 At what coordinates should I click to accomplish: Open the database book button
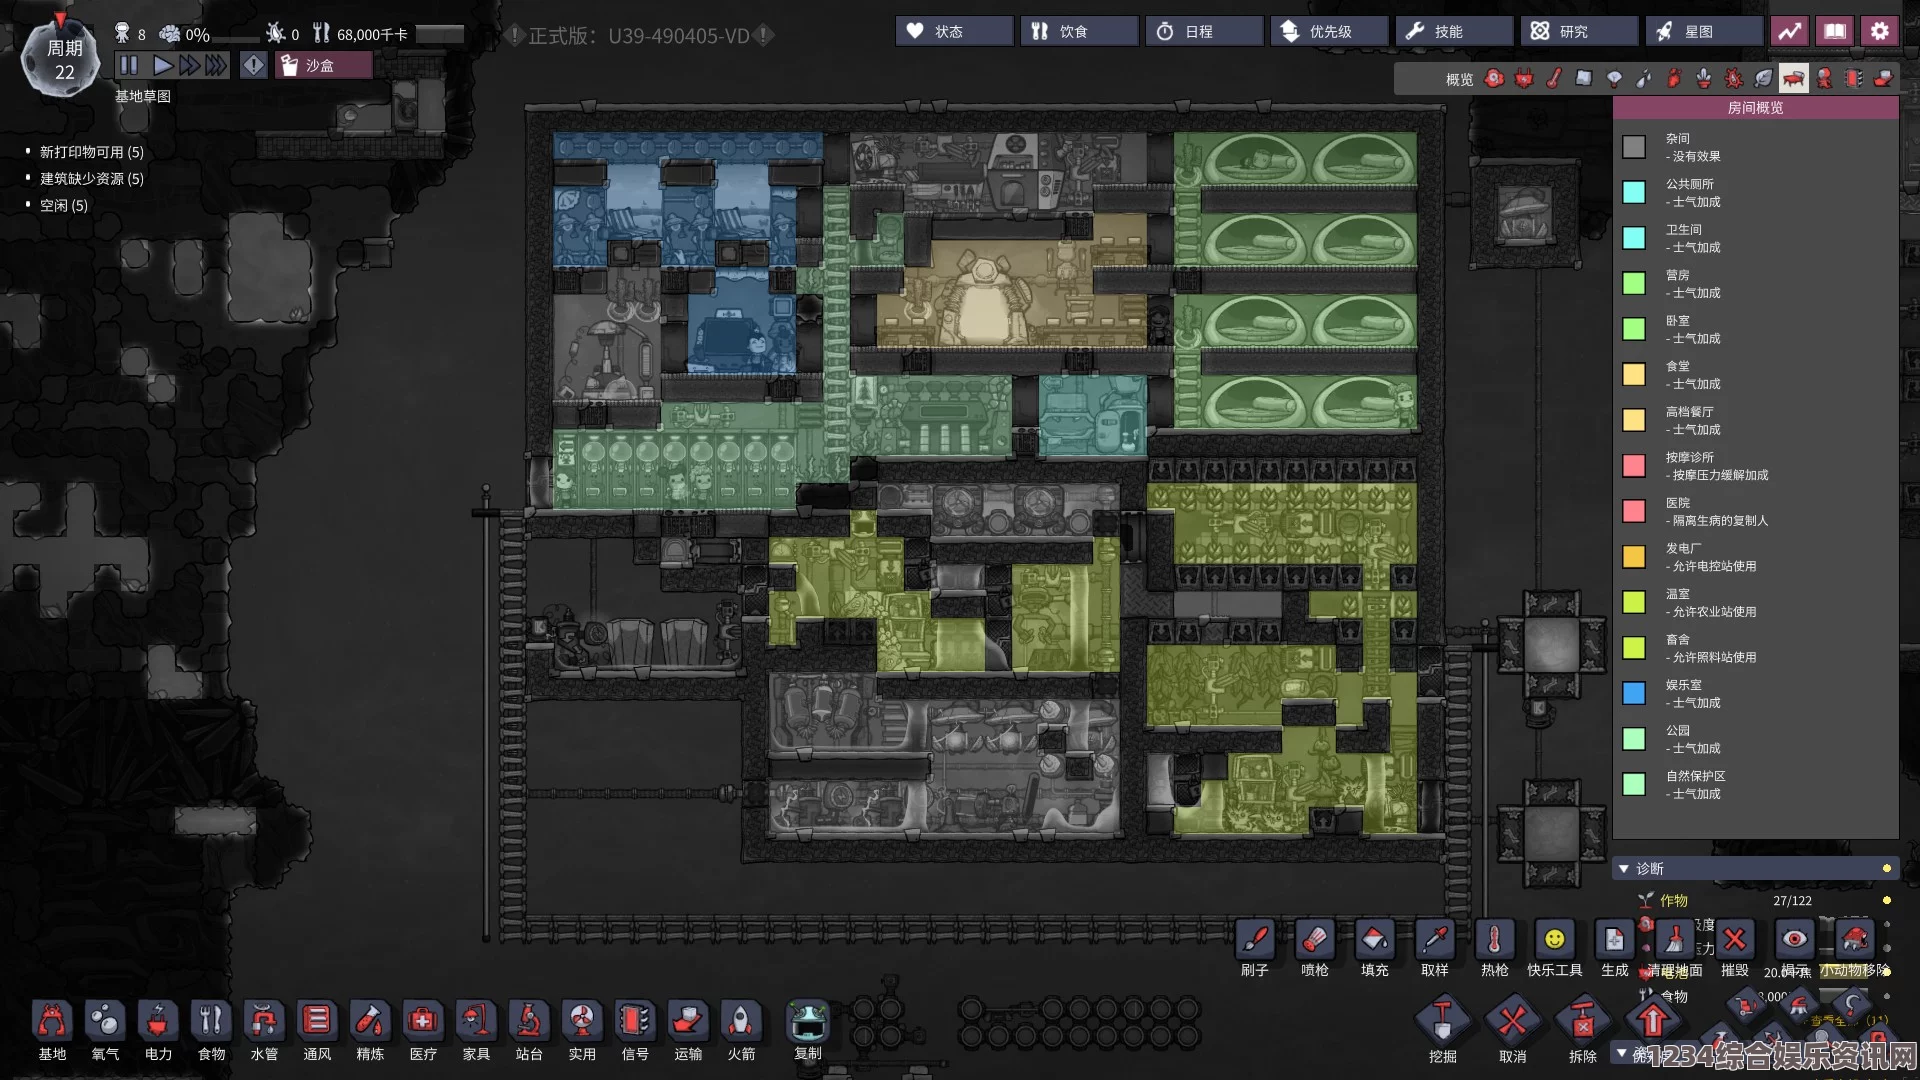coord(1835,32)
